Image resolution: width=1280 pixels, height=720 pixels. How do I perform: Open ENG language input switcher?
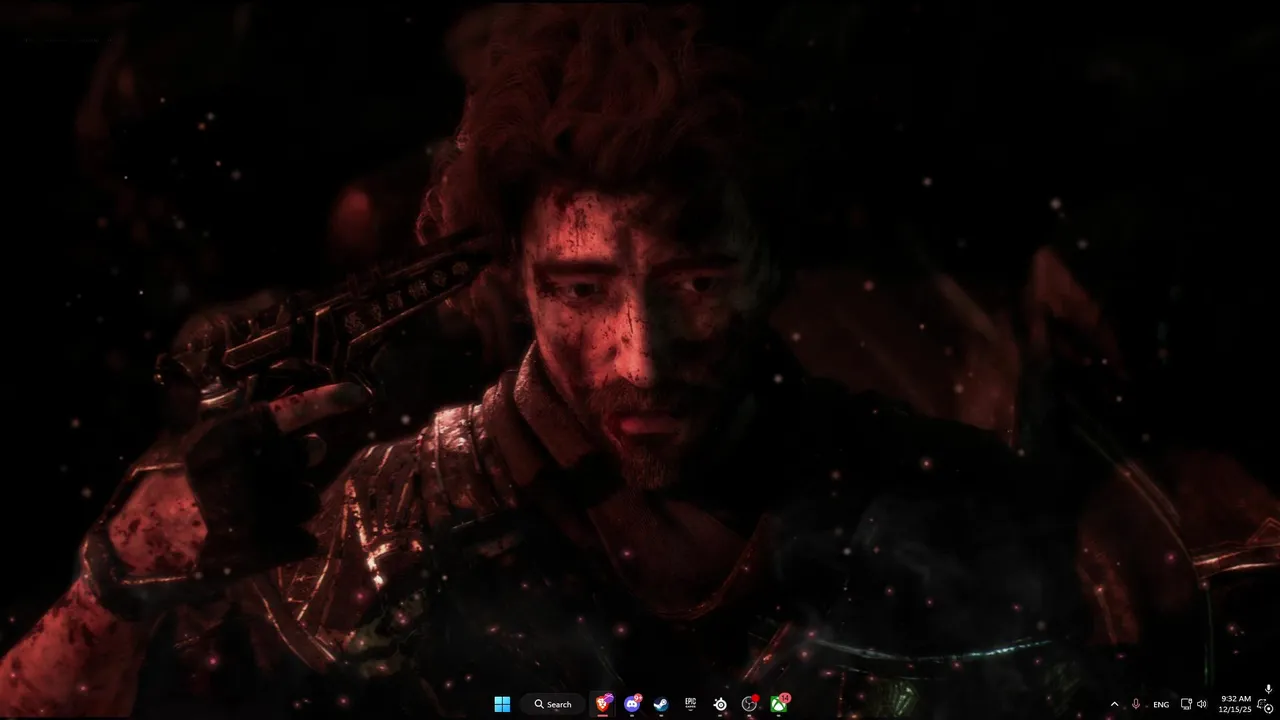coord(1161,705)
